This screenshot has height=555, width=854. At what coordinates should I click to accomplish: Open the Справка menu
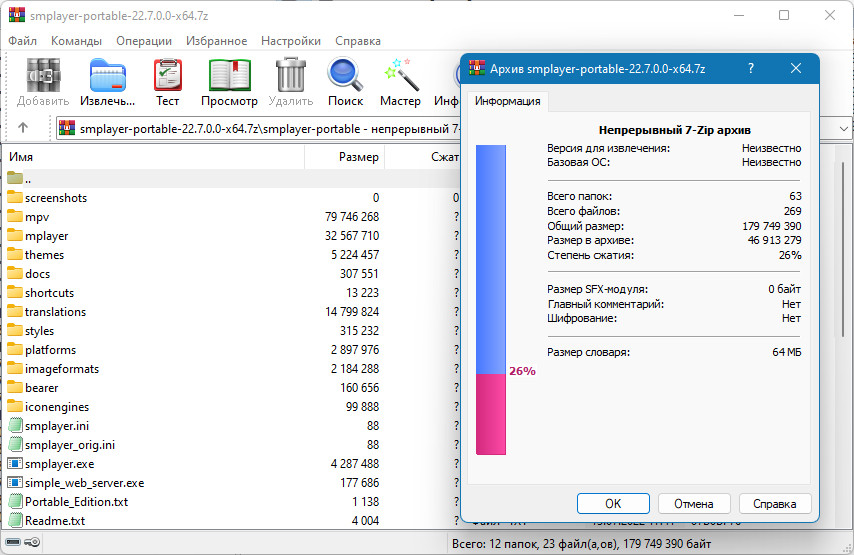(x=358, y=41)
